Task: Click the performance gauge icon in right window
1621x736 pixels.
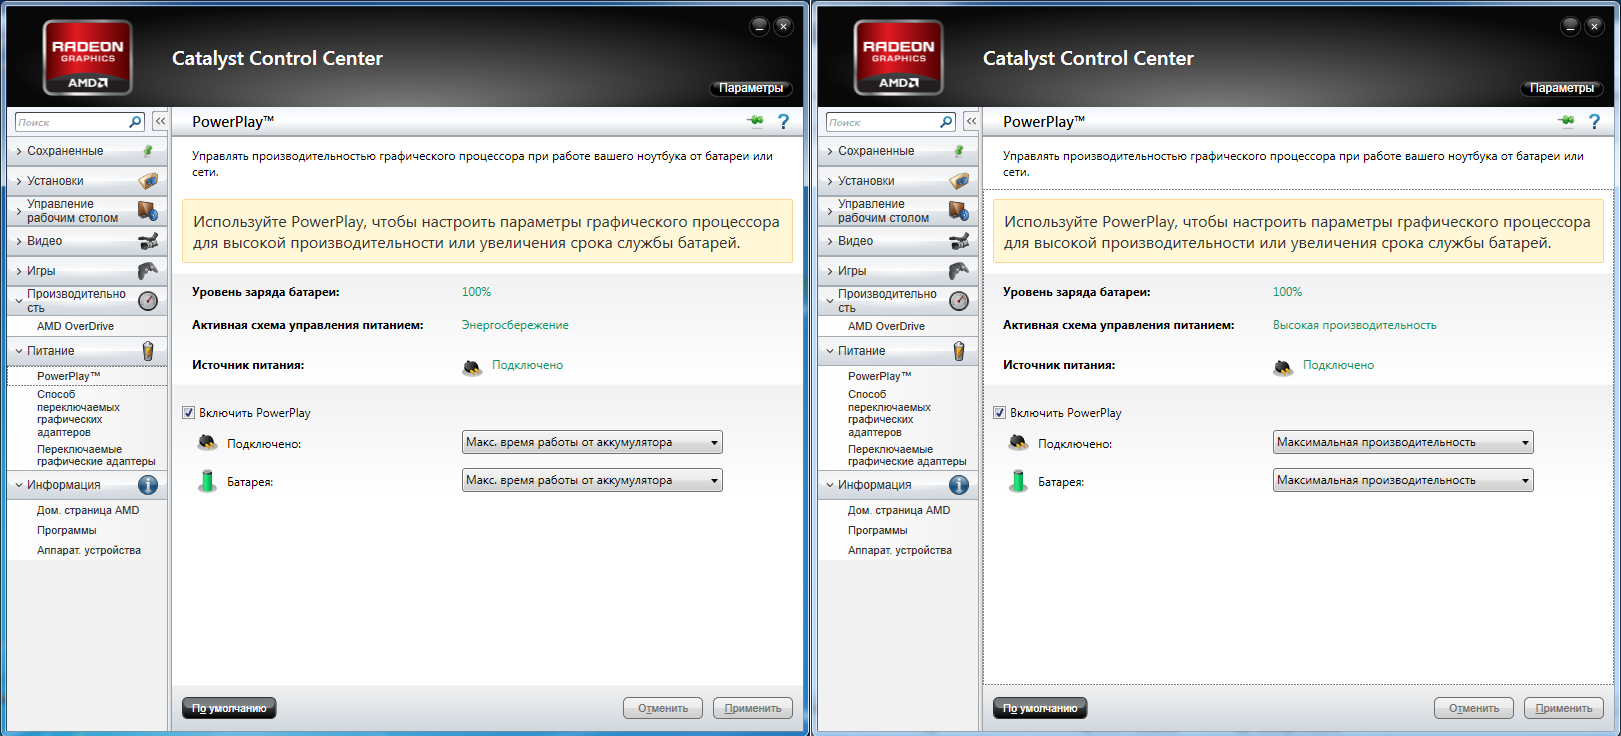Action: (x=959, y=301)
